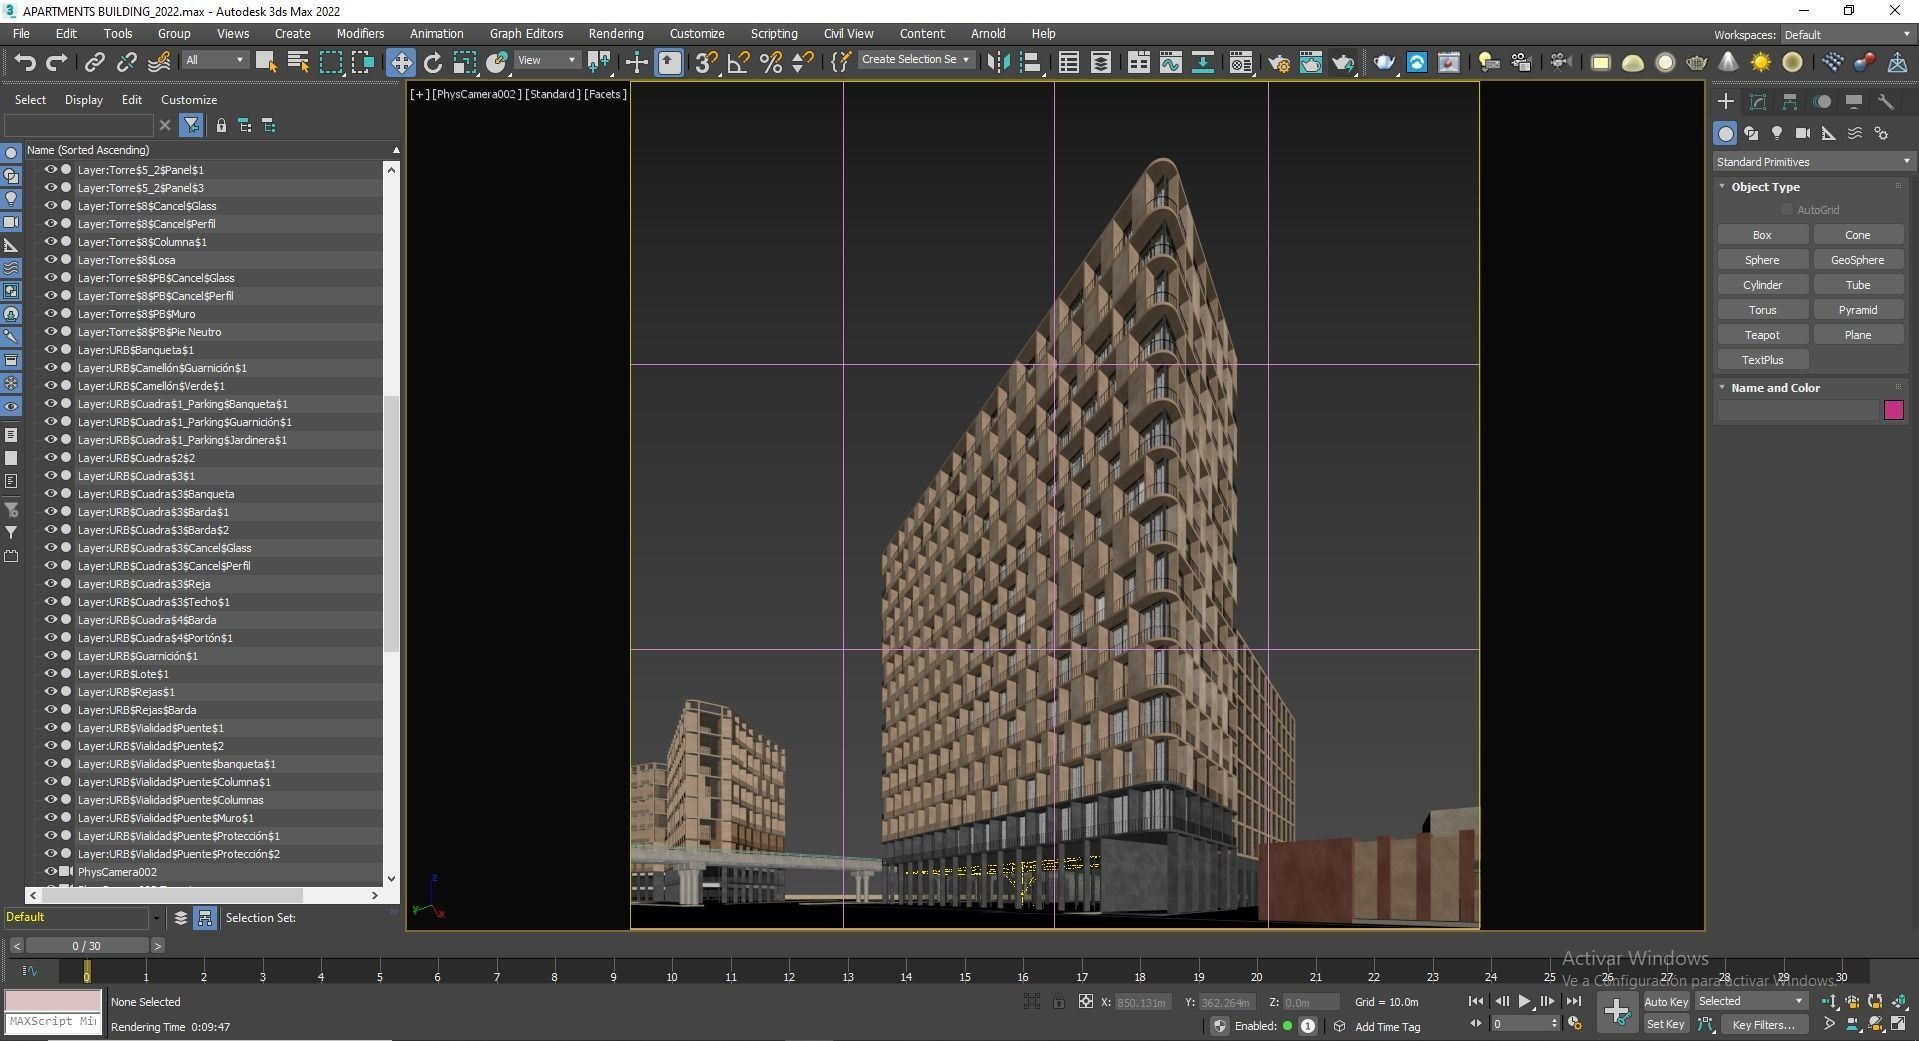This screenshot has width=1919, height=1041.
Task: Click the Teapot primitive button
Action: 1762,335
